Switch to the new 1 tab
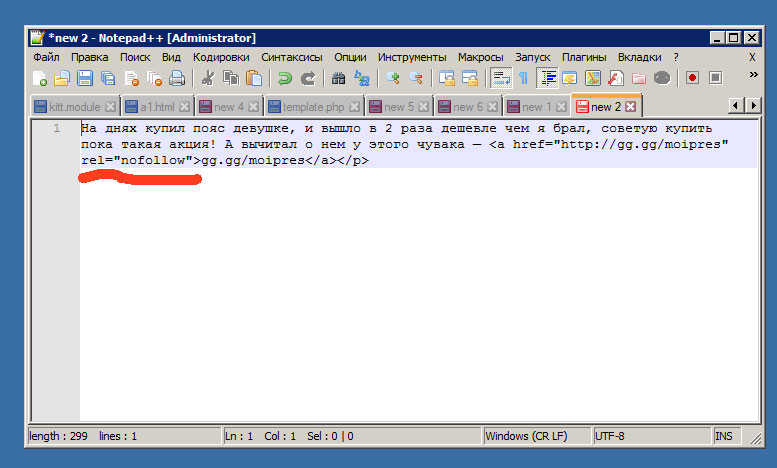 (x=536, y=107)
